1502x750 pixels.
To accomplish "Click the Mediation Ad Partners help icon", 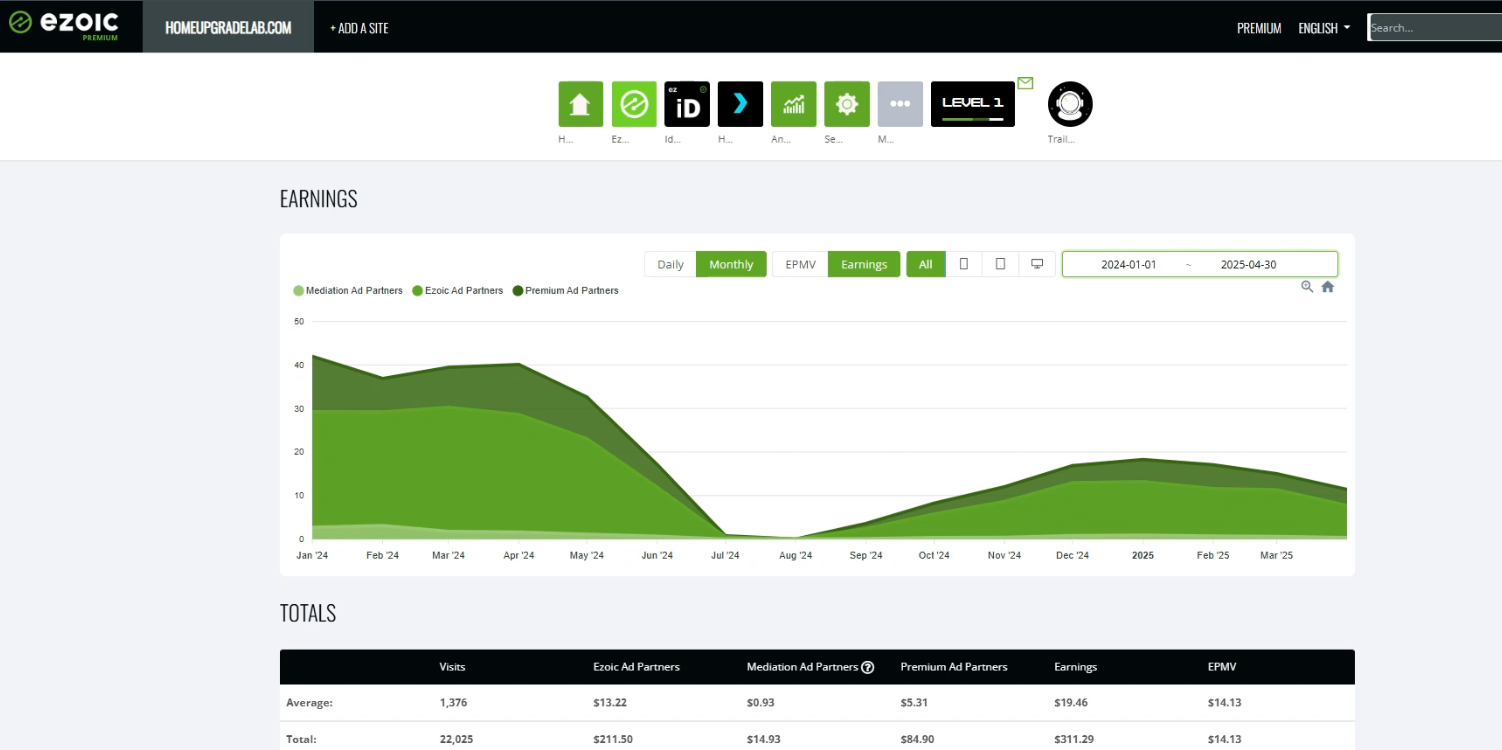I will 868,667.
